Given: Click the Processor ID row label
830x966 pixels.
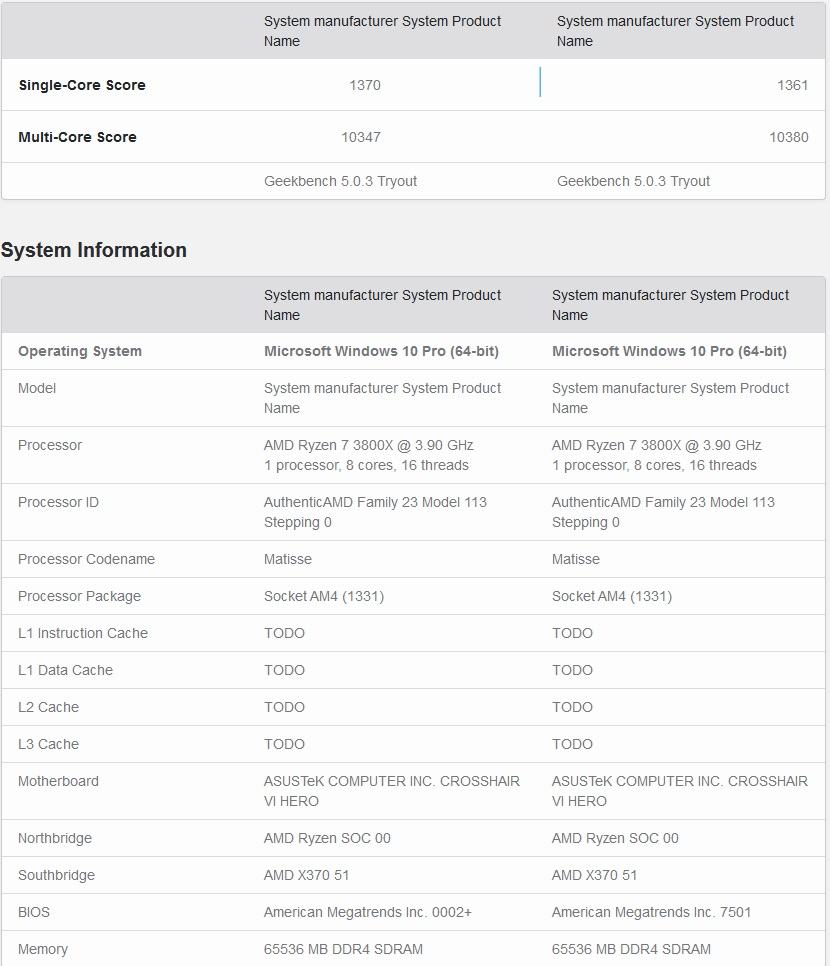Looking at the screenshot, I should click(x=58, y=502).
